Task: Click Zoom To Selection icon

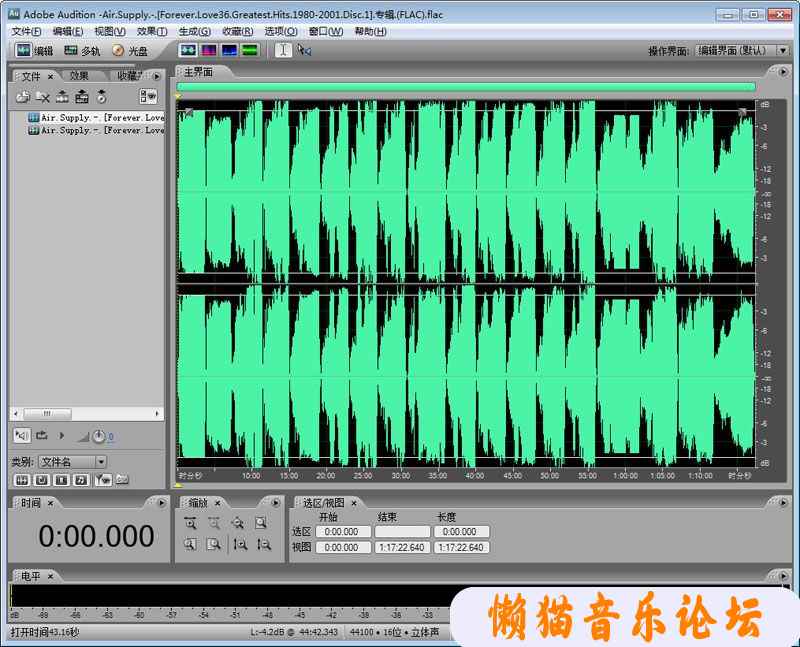Action: [x=261, y=523]
